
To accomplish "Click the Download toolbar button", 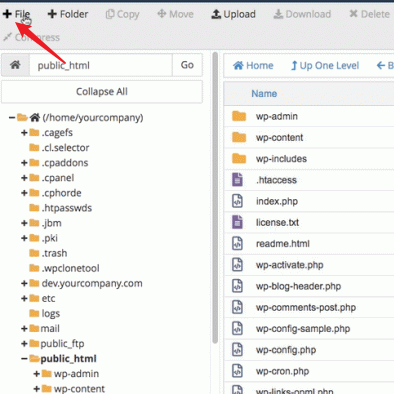I will click(302, 14).
